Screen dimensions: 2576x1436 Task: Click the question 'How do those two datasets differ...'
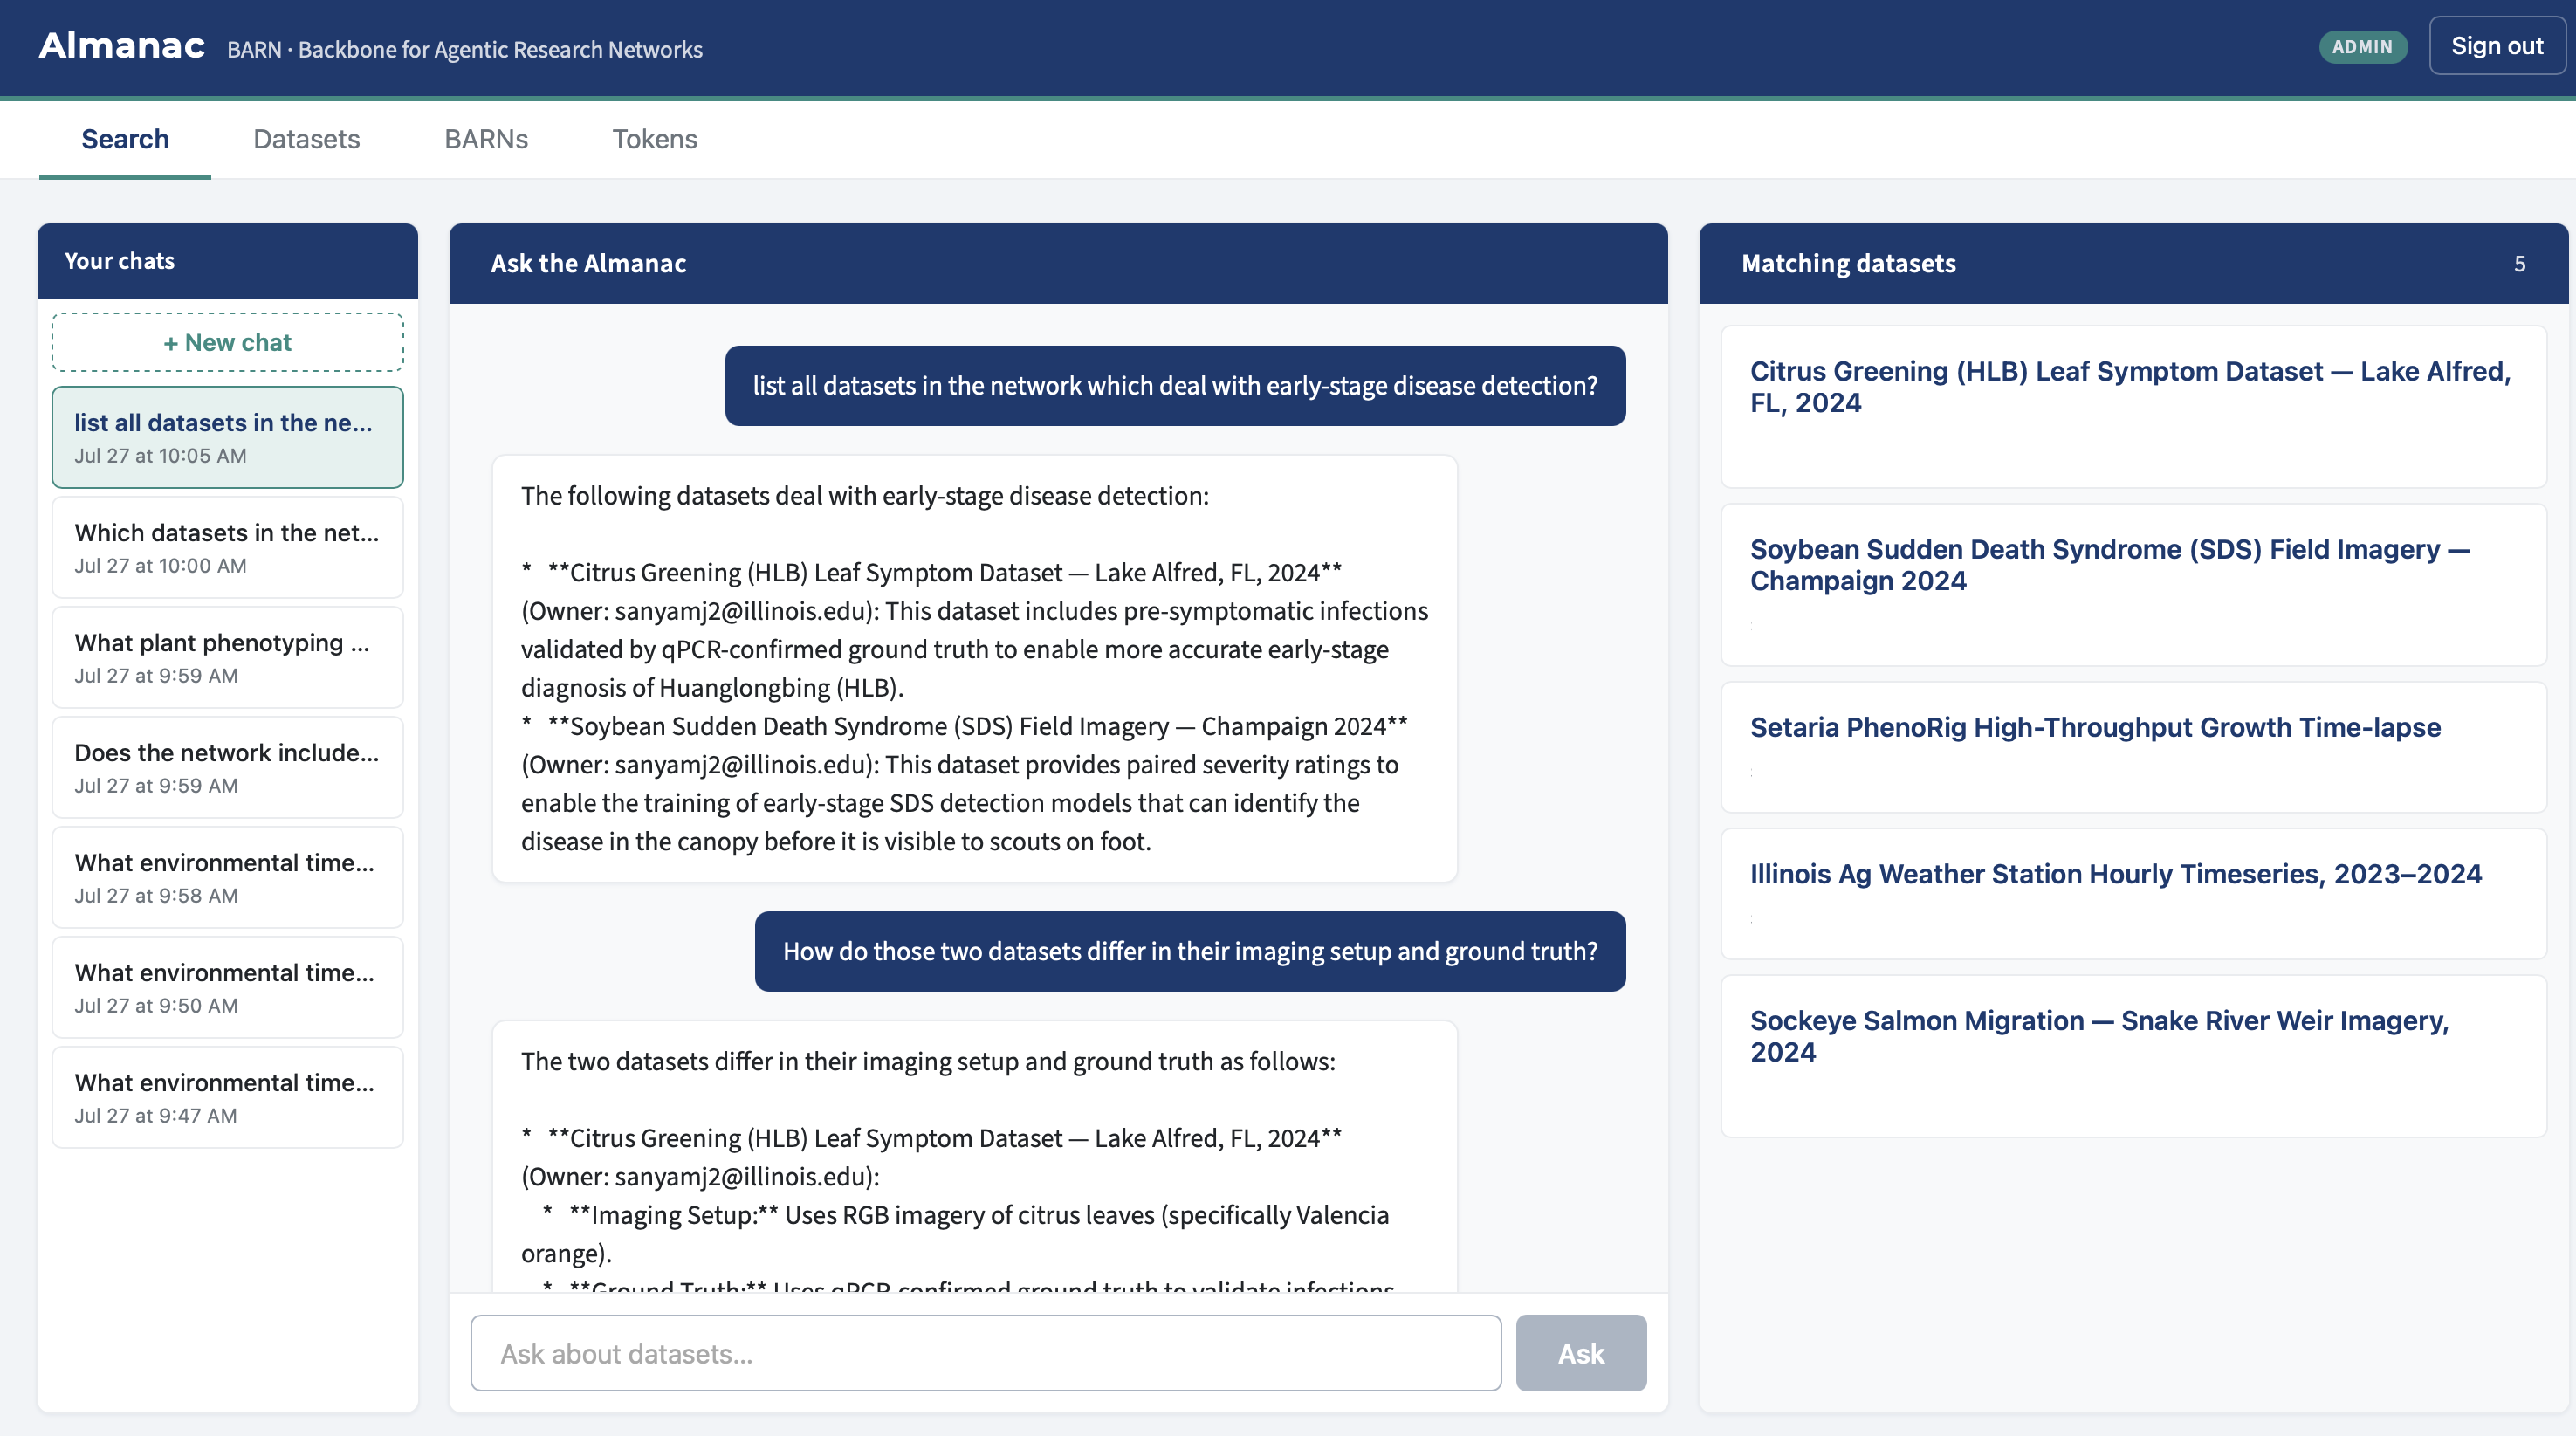1190,951
